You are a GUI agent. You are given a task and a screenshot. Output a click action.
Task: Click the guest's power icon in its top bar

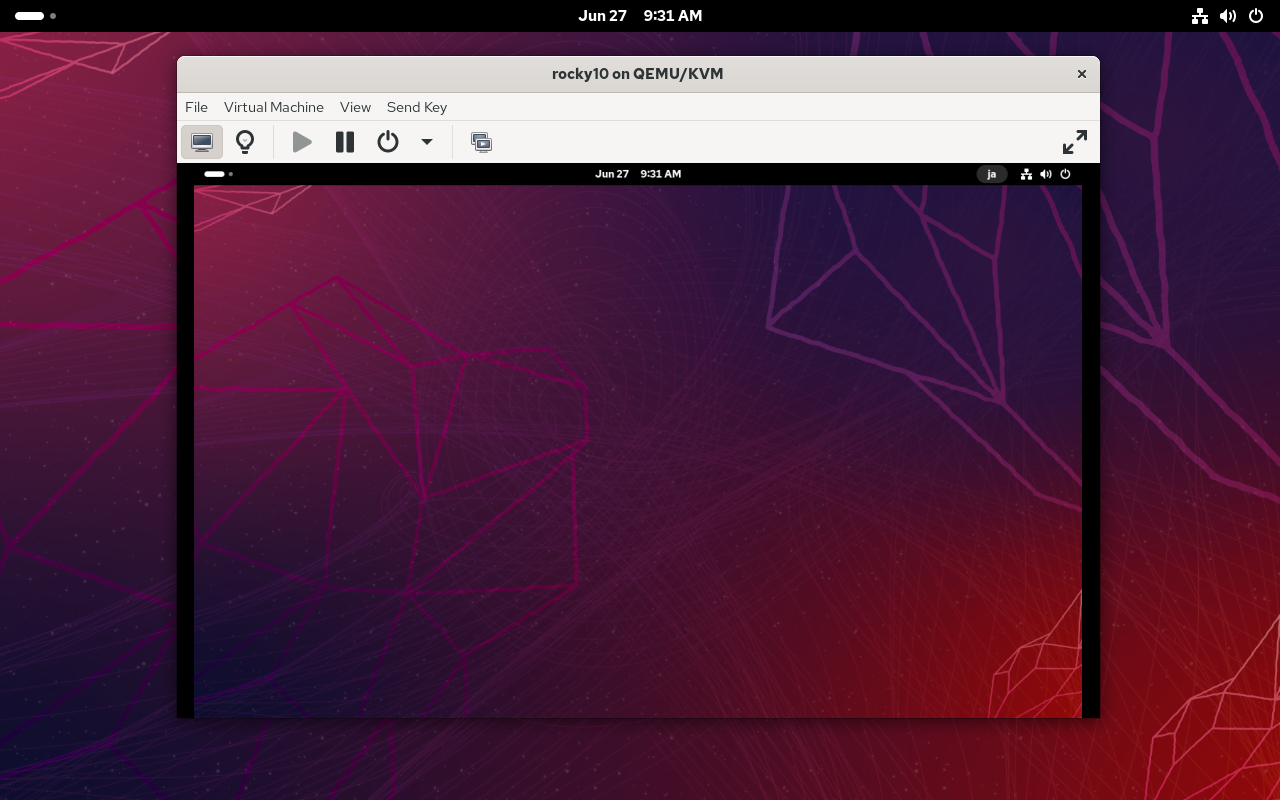pyautogui.click(x=1065, y=174)
